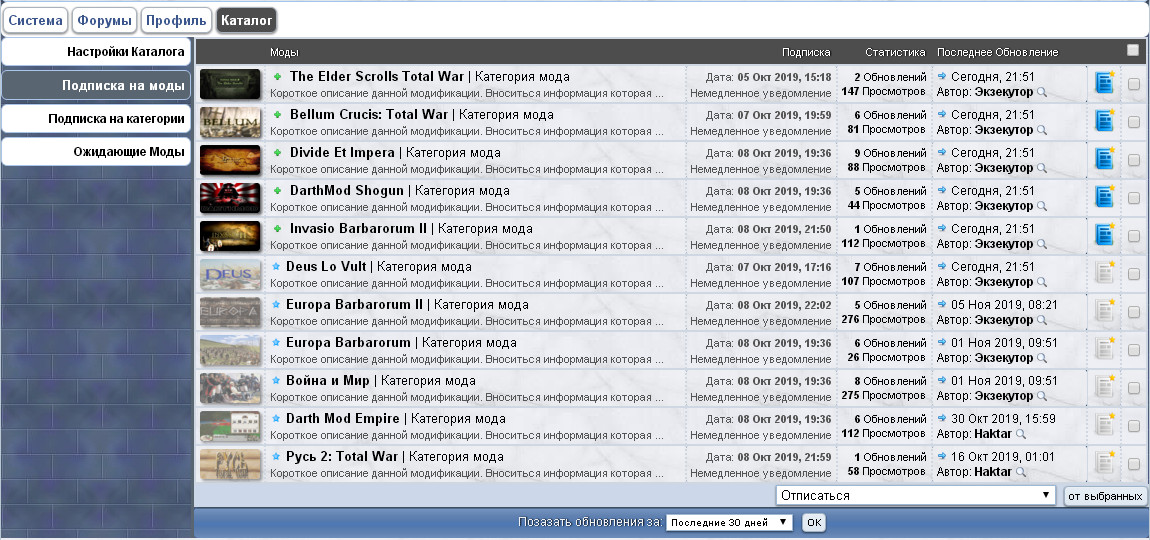Viewport: 1150px width, 540px height.
Task: Open the Darth Mod Empire mod link
Action: pos(343,419)
